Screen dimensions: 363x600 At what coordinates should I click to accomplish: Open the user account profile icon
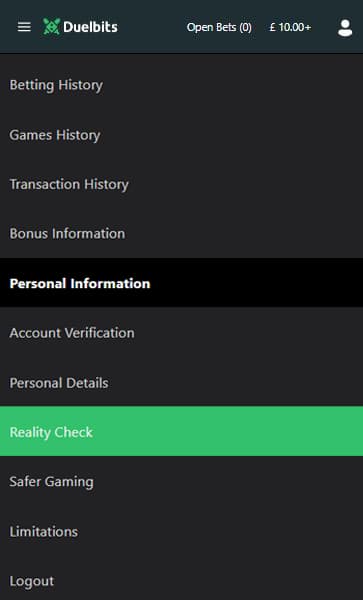point(345,28)
